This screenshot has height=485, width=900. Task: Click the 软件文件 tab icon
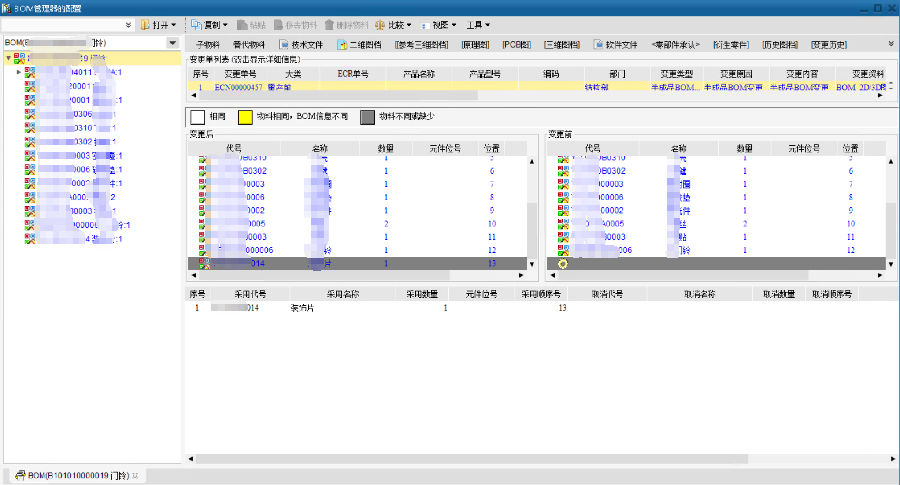(599, 44)
